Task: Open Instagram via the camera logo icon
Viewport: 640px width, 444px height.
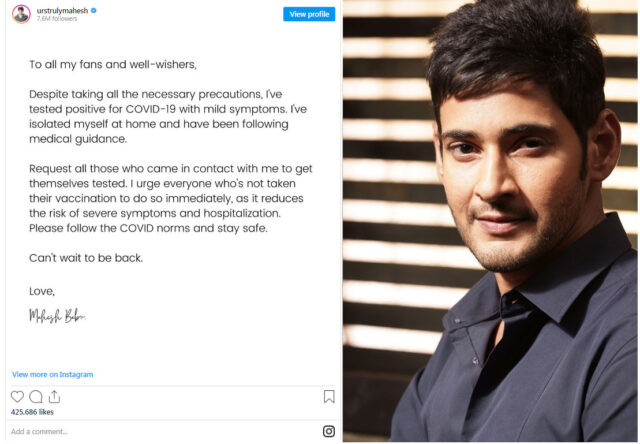Action: click(x=329, y=431)
